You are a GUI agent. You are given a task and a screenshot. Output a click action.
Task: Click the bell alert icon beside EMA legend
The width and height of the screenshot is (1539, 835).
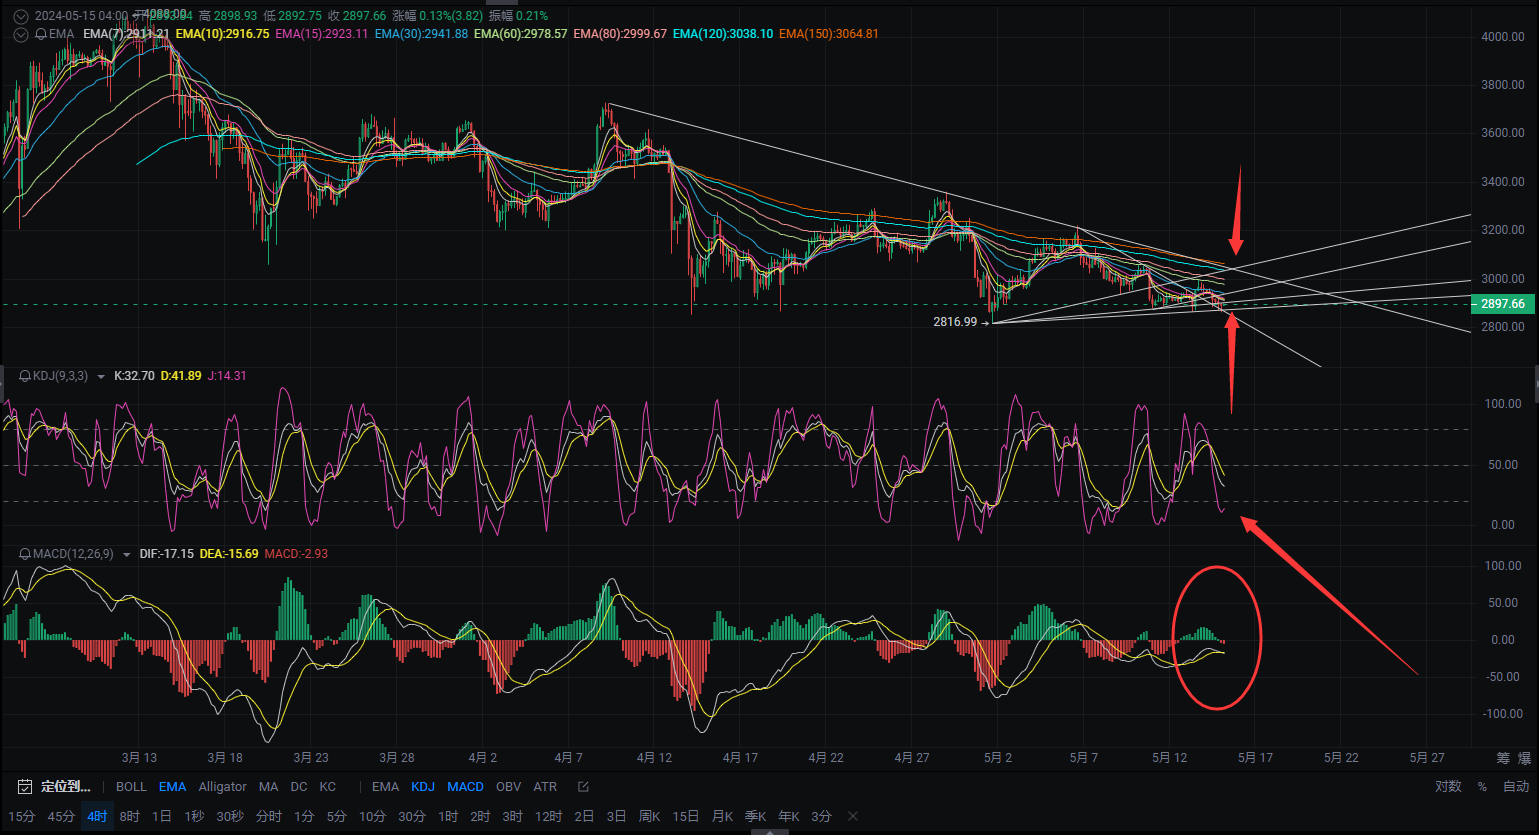(41, 34)
